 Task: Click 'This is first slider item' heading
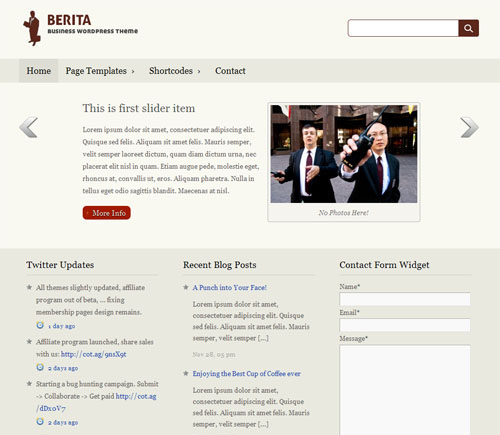(x=139, y=108)
